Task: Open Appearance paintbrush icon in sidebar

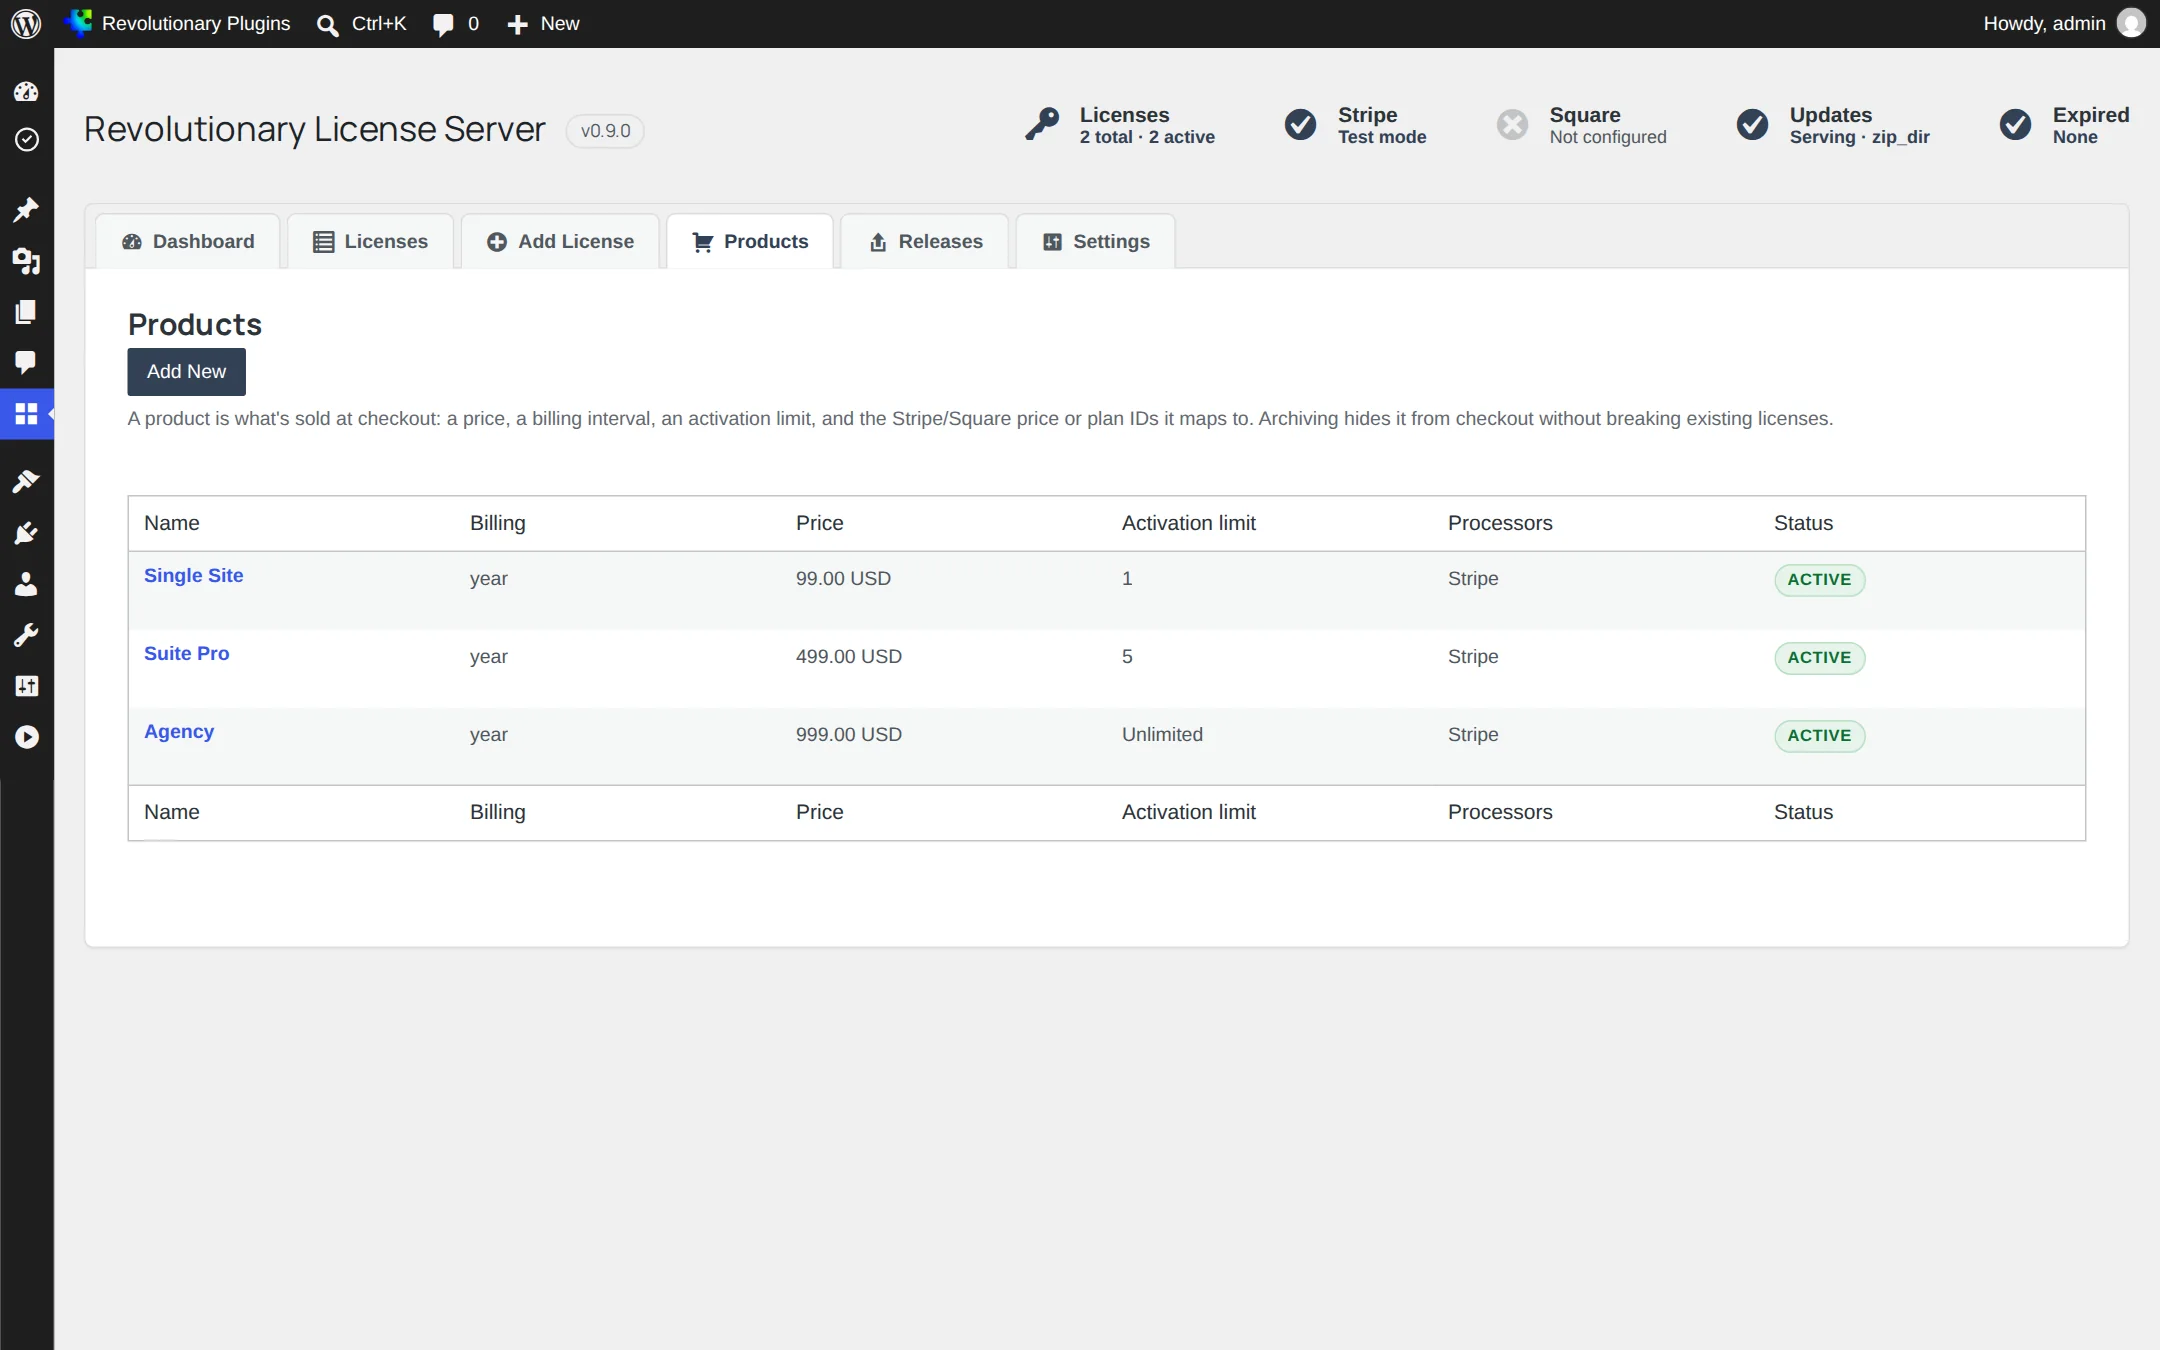Action: click(26, 482)
